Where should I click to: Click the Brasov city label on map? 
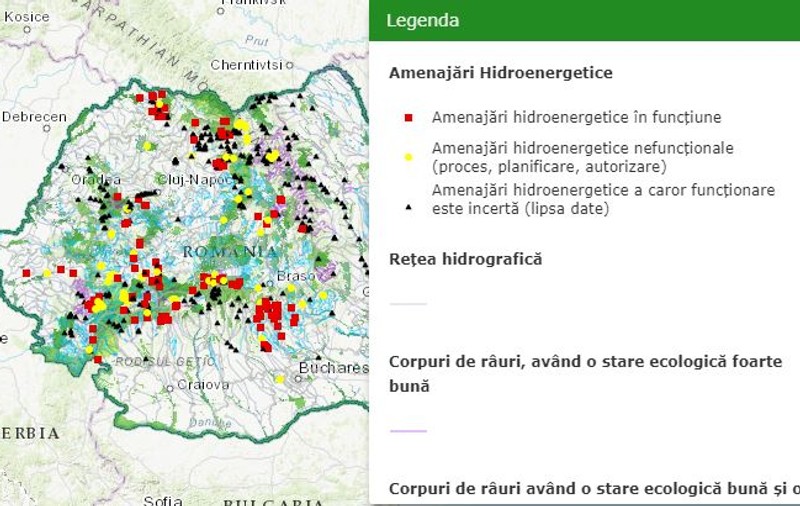click(296, 276)
